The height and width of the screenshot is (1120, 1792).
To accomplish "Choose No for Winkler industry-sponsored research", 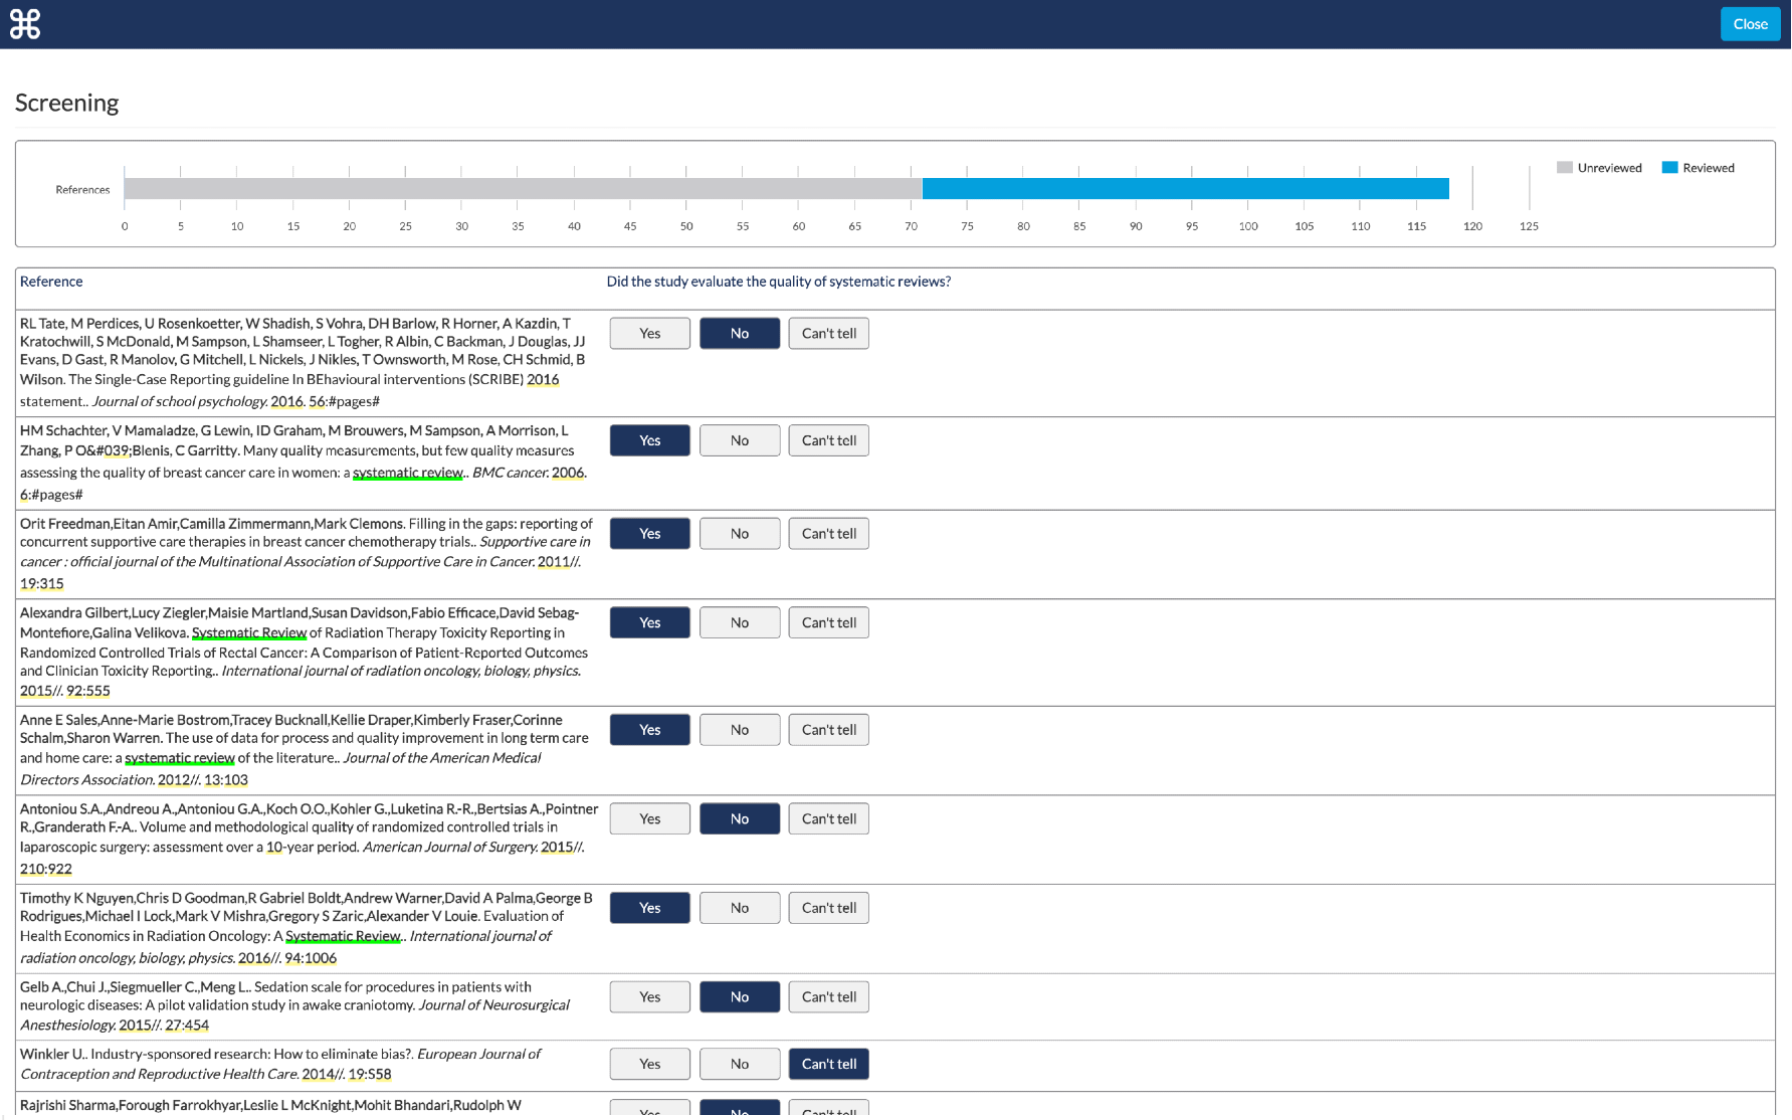I will pyautogui.click(x=739, y=1063).
